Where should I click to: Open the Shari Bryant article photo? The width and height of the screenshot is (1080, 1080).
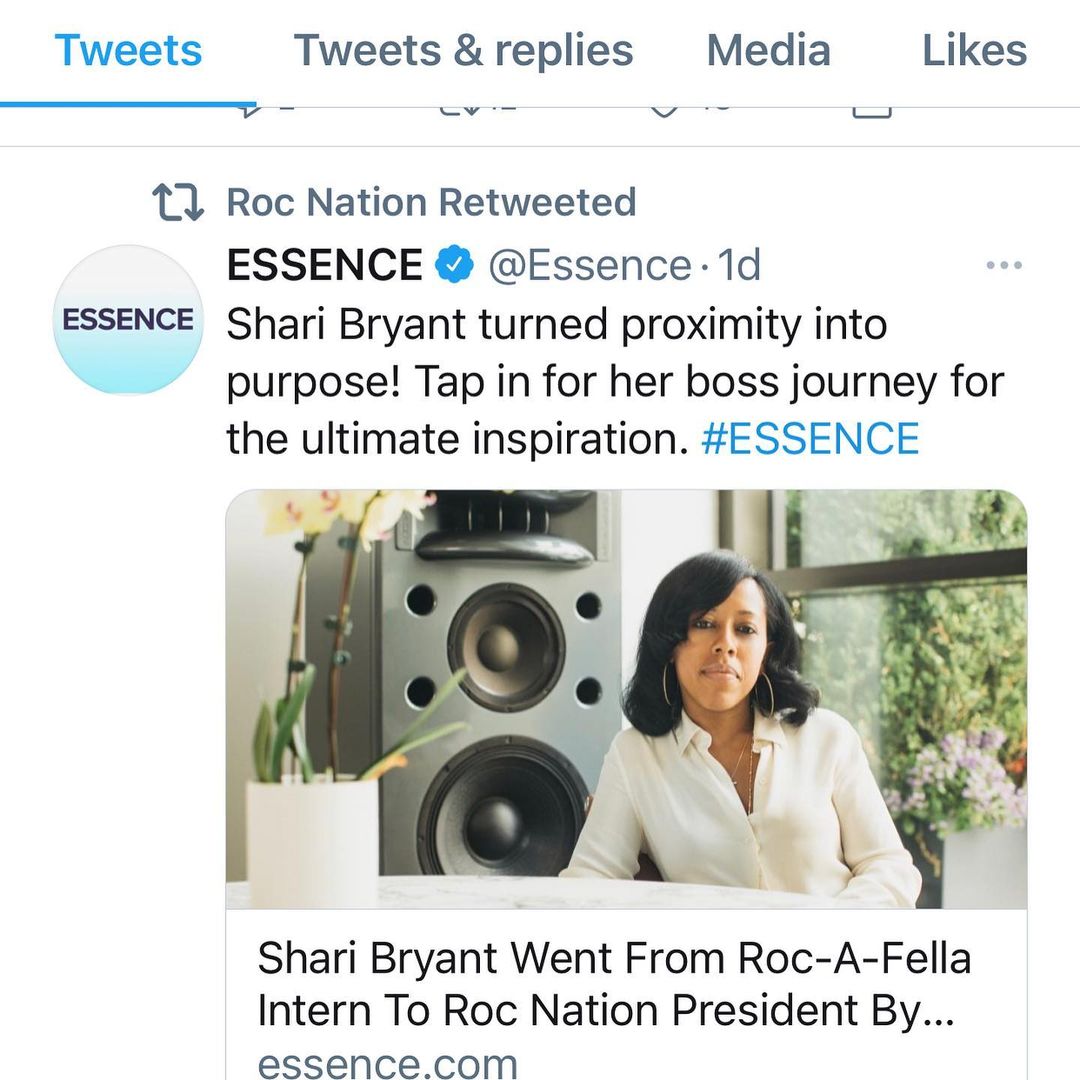626,698
